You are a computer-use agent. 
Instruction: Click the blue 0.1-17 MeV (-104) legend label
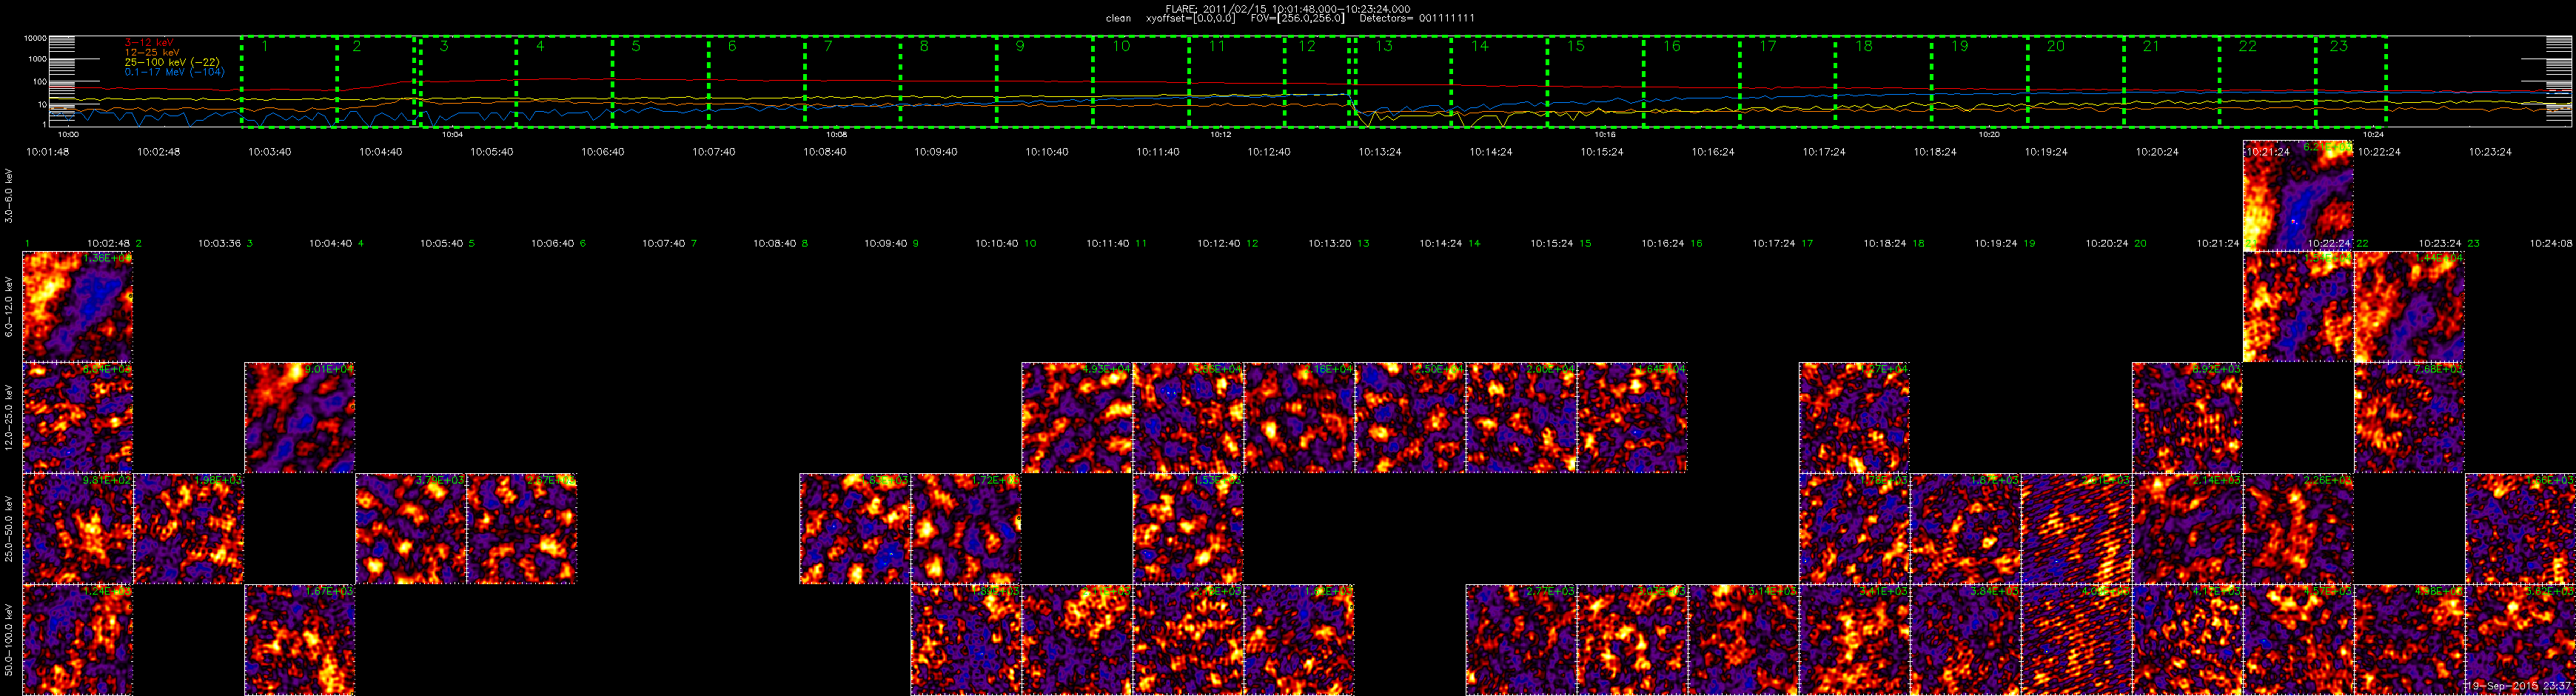point(174,72)
